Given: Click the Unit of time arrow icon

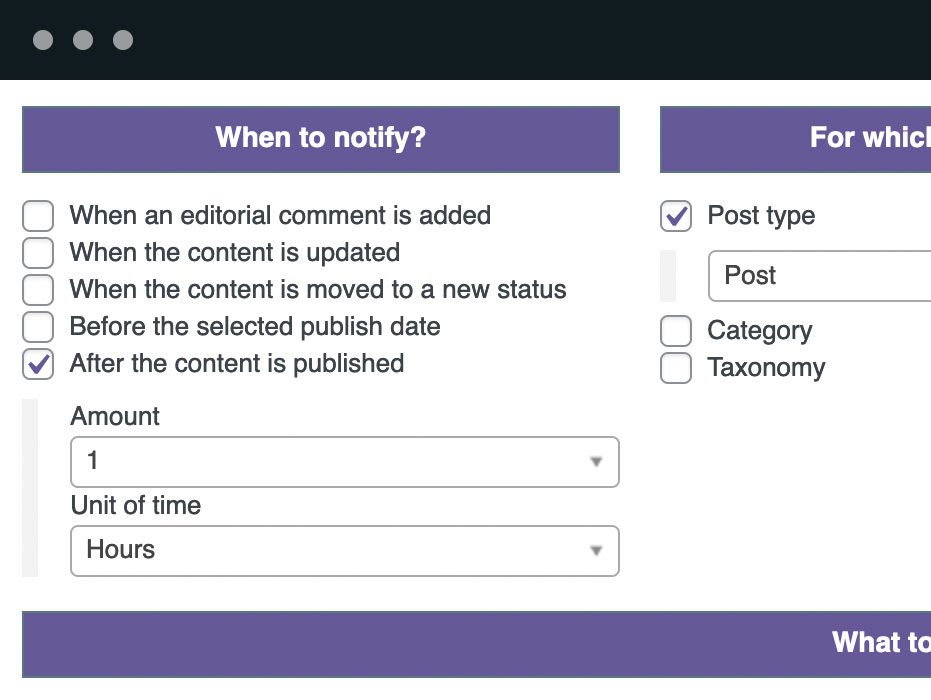Looking at the screenshot, I should [x=596, y=551].
